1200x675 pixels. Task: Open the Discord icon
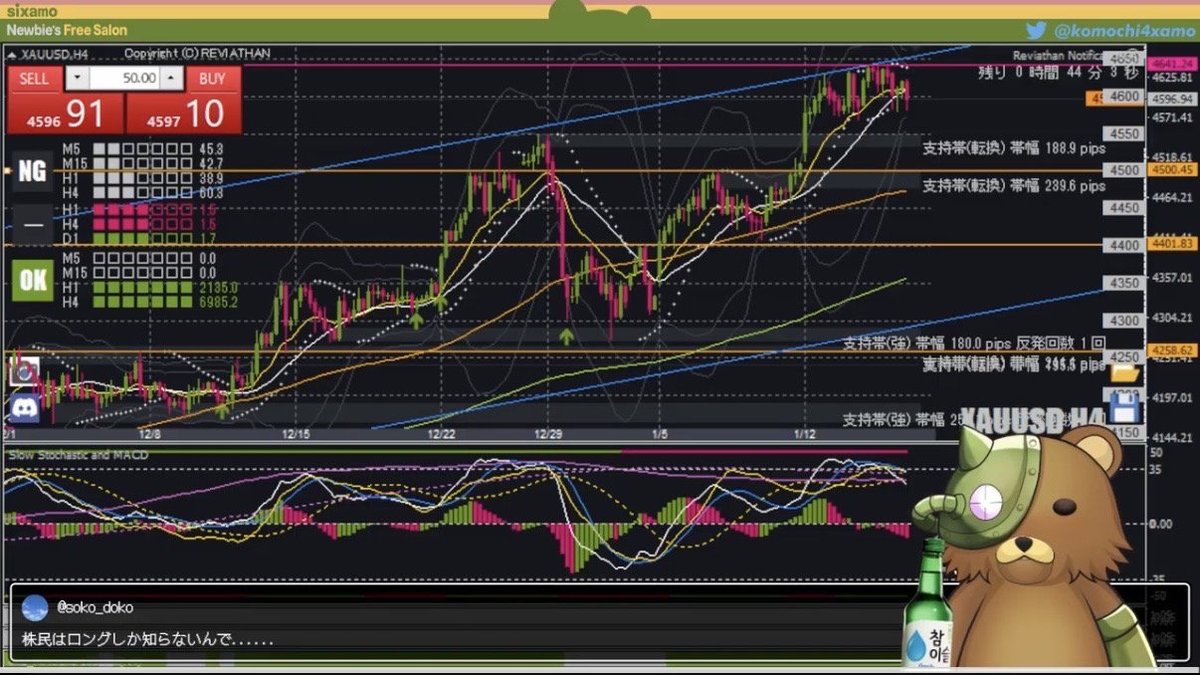(24, 409)
